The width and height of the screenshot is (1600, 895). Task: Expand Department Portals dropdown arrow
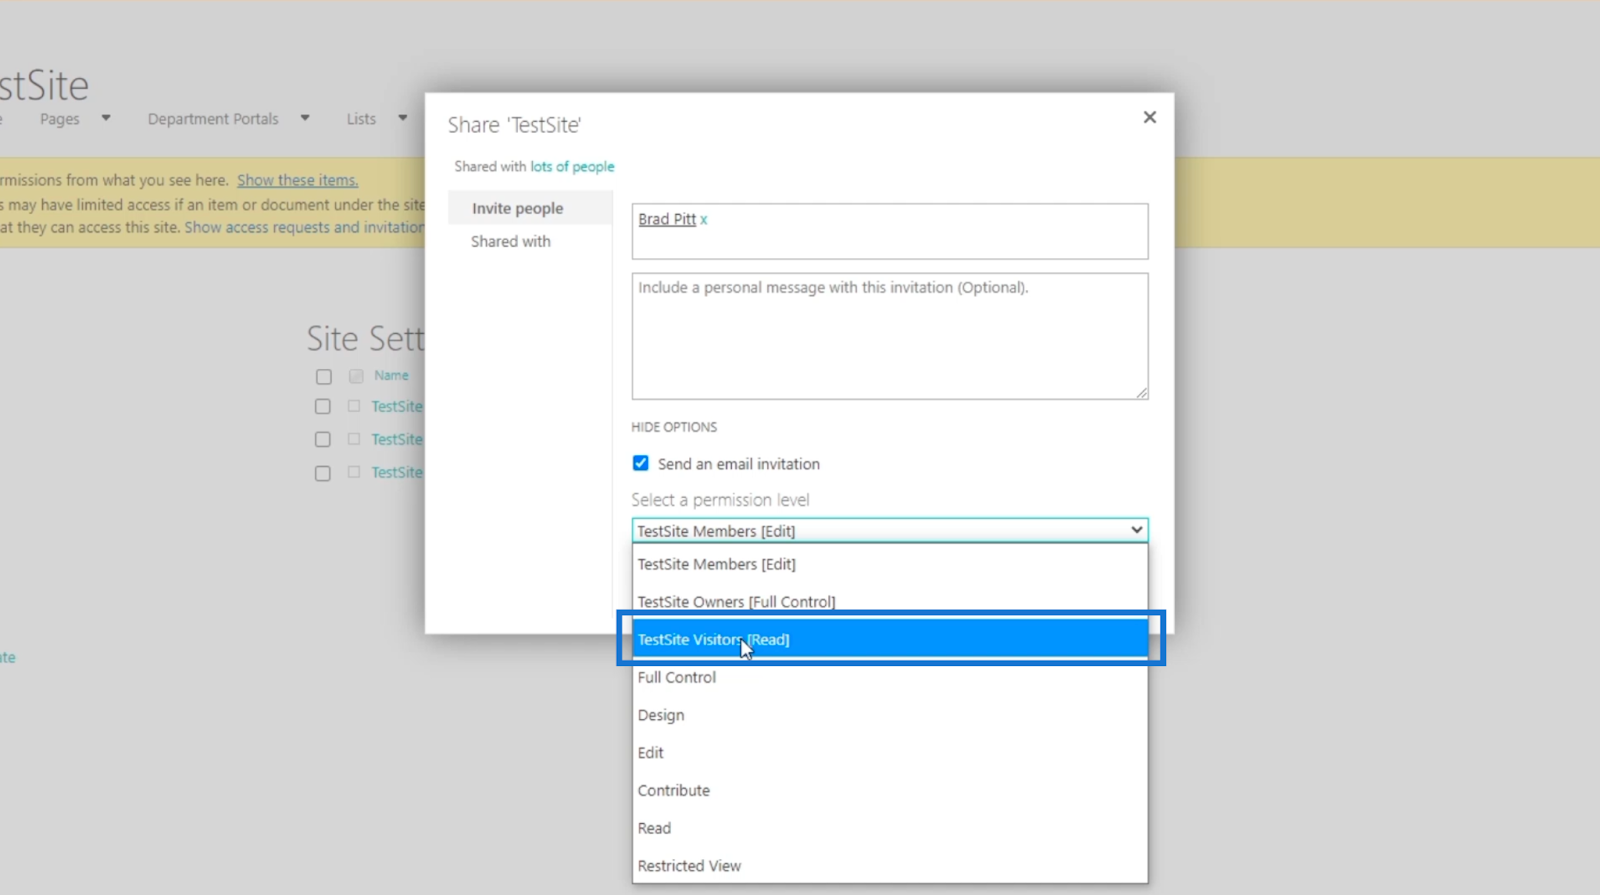305,118
